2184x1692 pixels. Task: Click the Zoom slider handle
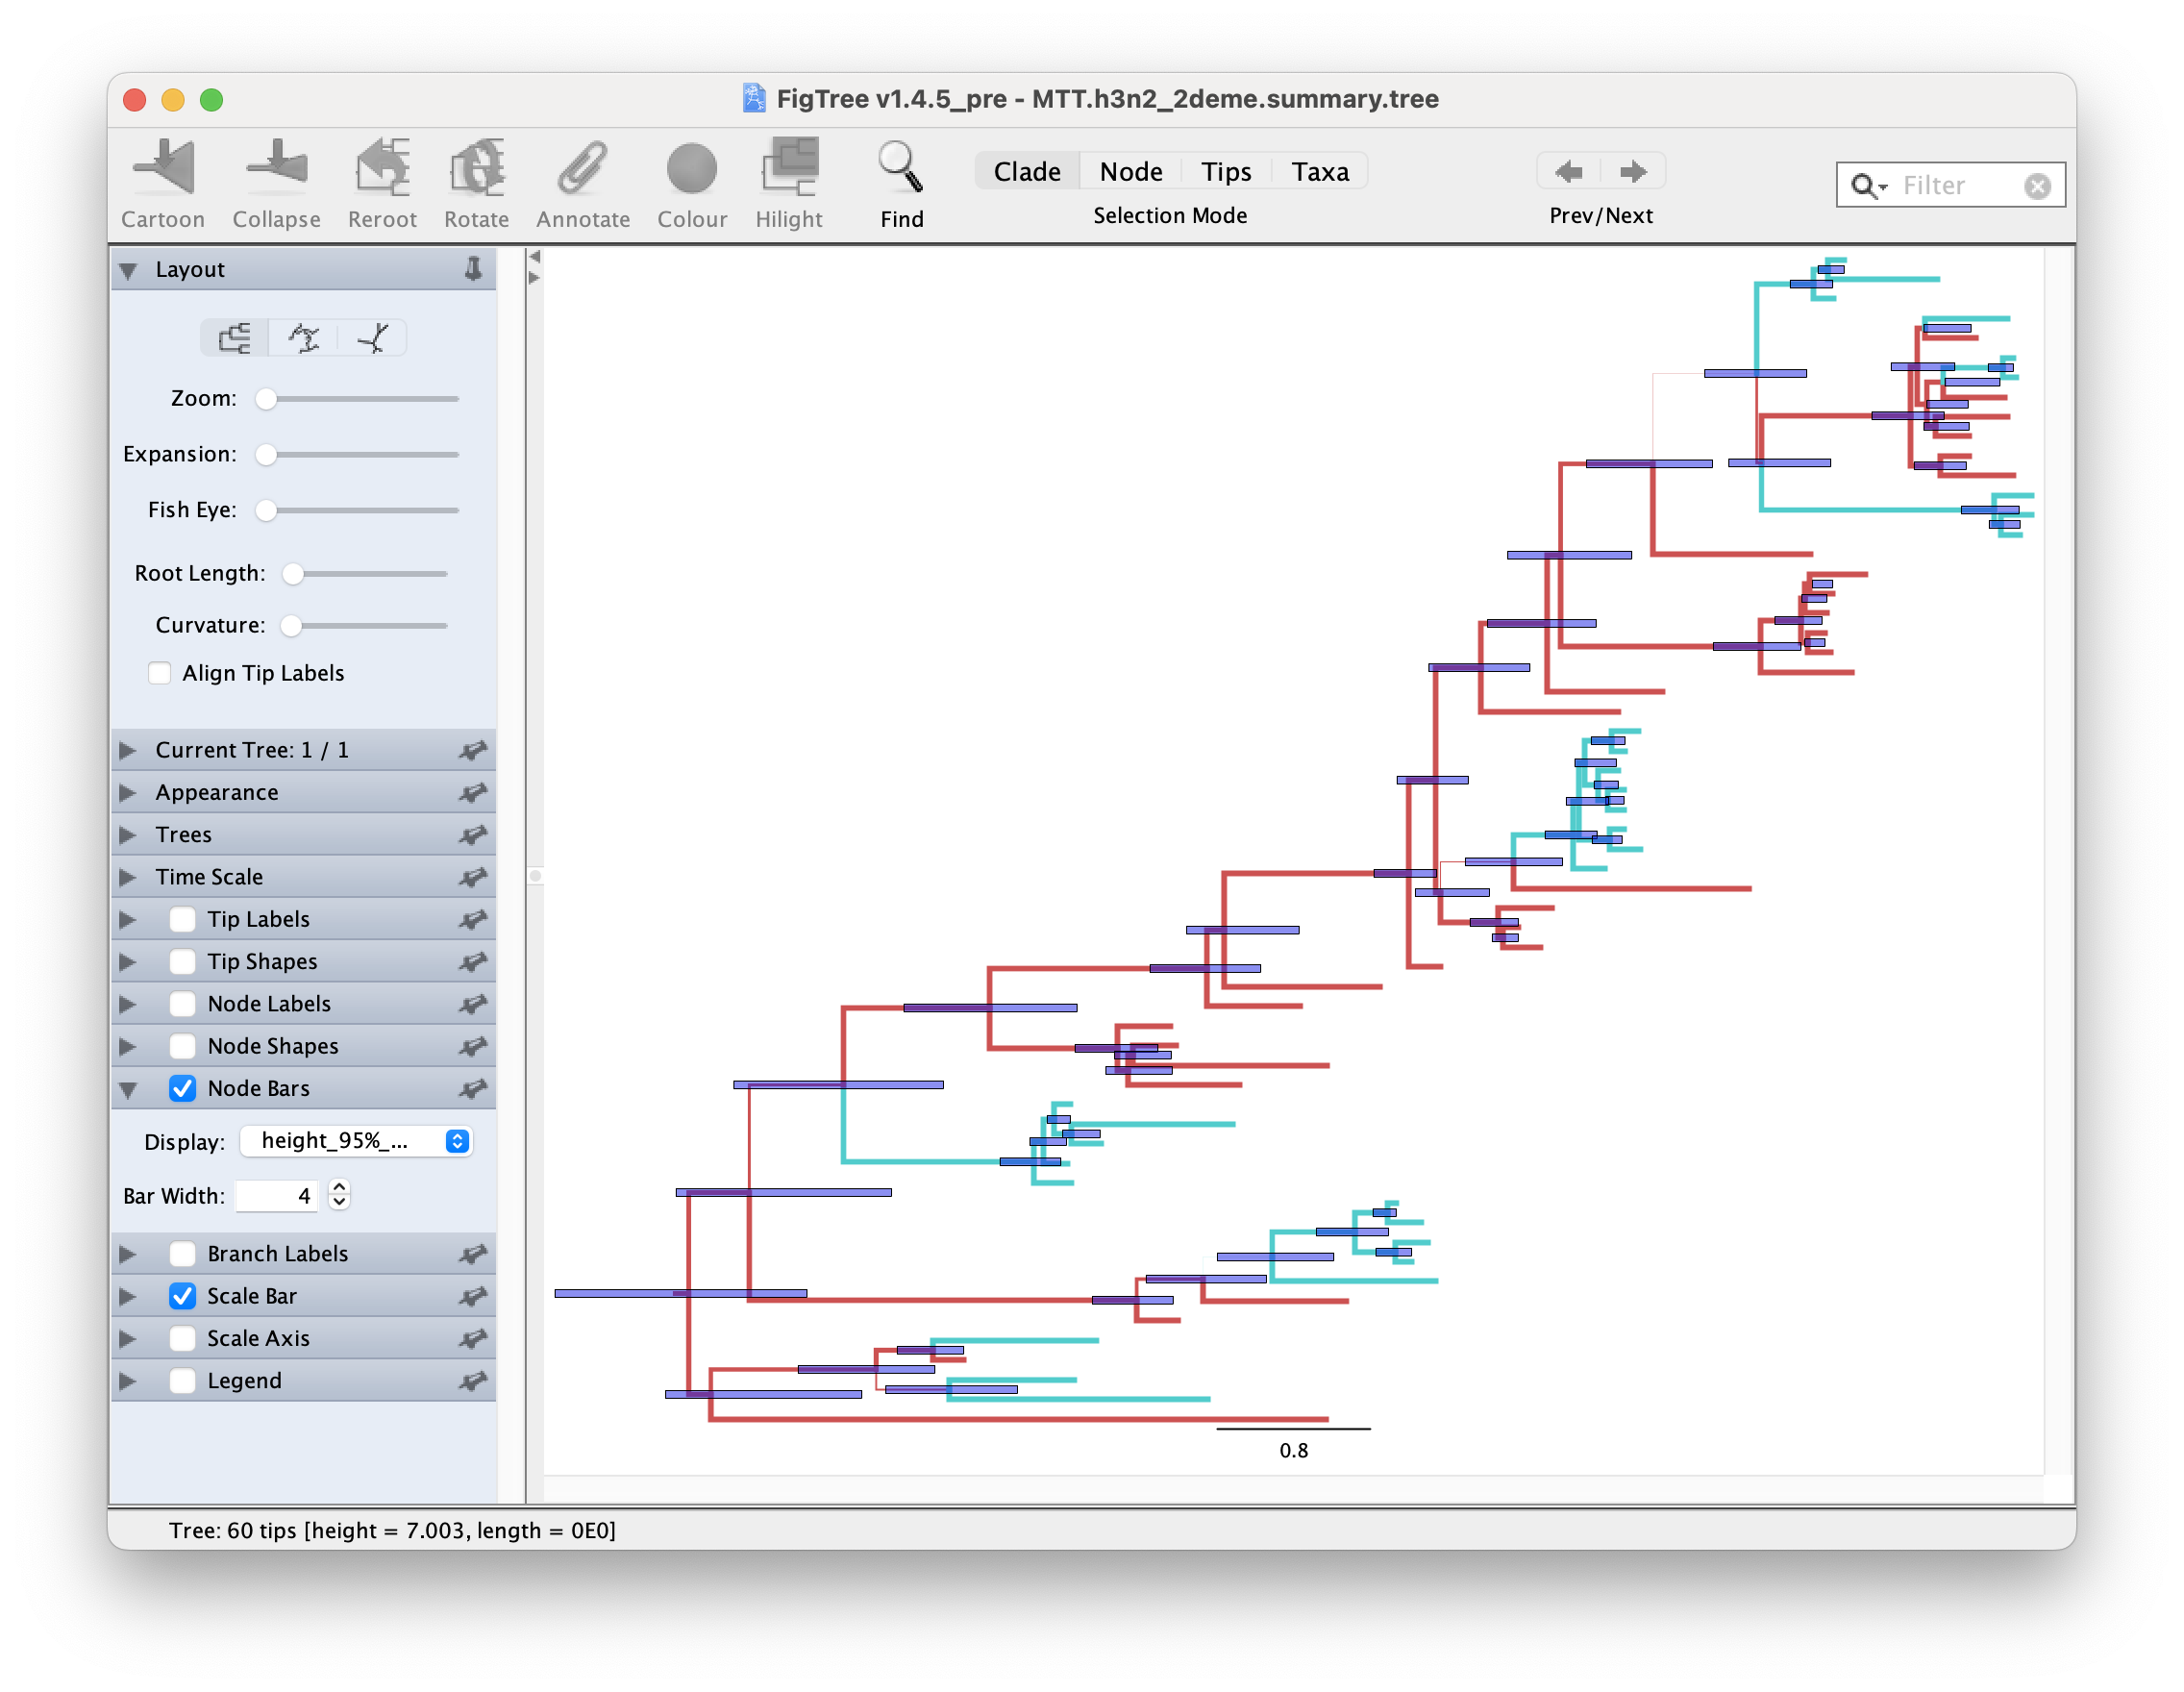pyautogui.click(x=266, y=399)
